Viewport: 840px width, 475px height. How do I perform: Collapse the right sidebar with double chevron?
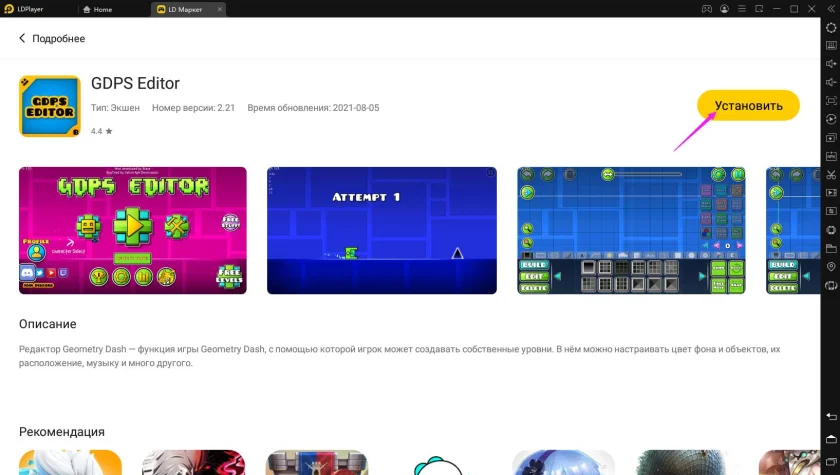coord(831,9)
